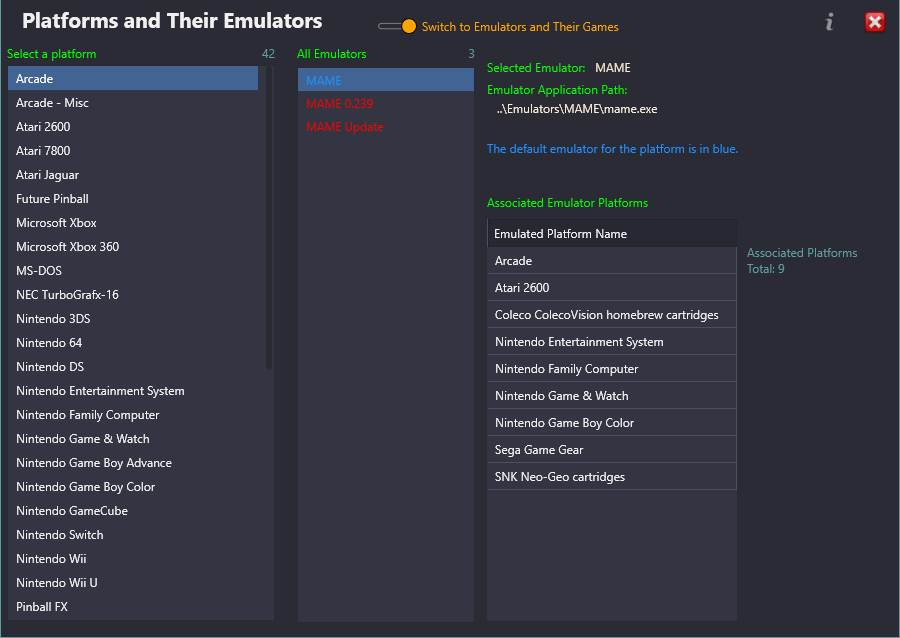Select Arcade - Misc platform
Screen dimensions: 900x638
133,103
